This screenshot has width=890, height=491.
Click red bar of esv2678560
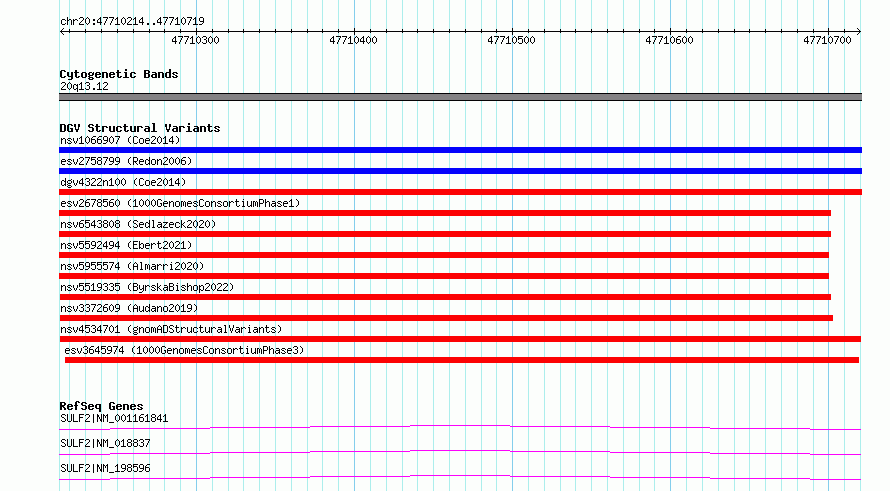[x=445, y=213]
